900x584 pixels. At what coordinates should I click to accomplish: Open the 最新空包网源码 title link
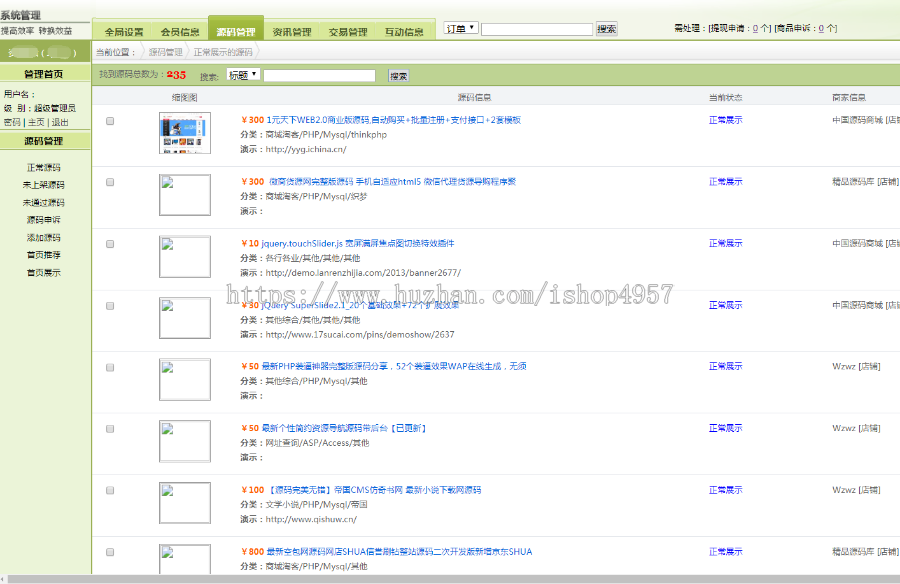click(399, 552)
